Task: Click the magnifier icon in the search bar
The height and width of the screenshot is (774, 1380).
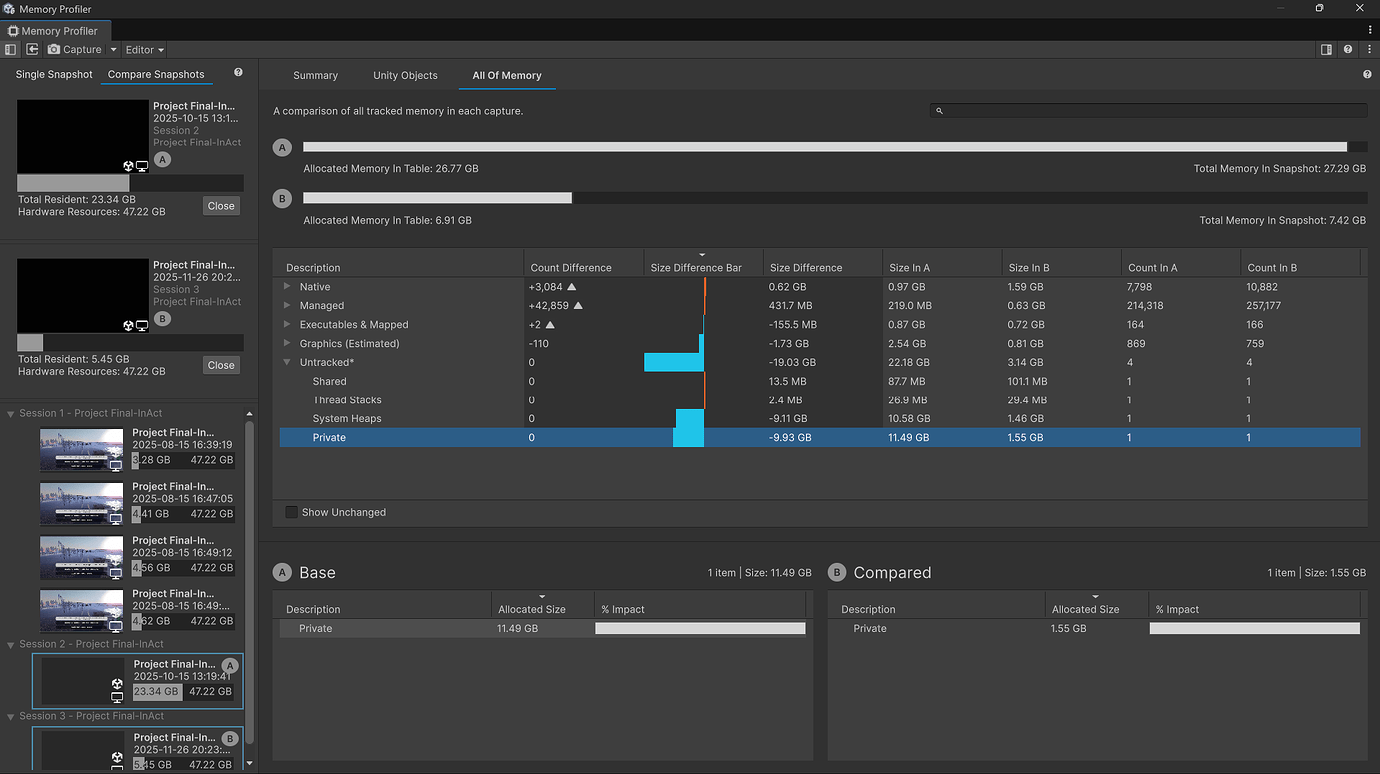Action: pyautogui.click(x=937, y=110)
